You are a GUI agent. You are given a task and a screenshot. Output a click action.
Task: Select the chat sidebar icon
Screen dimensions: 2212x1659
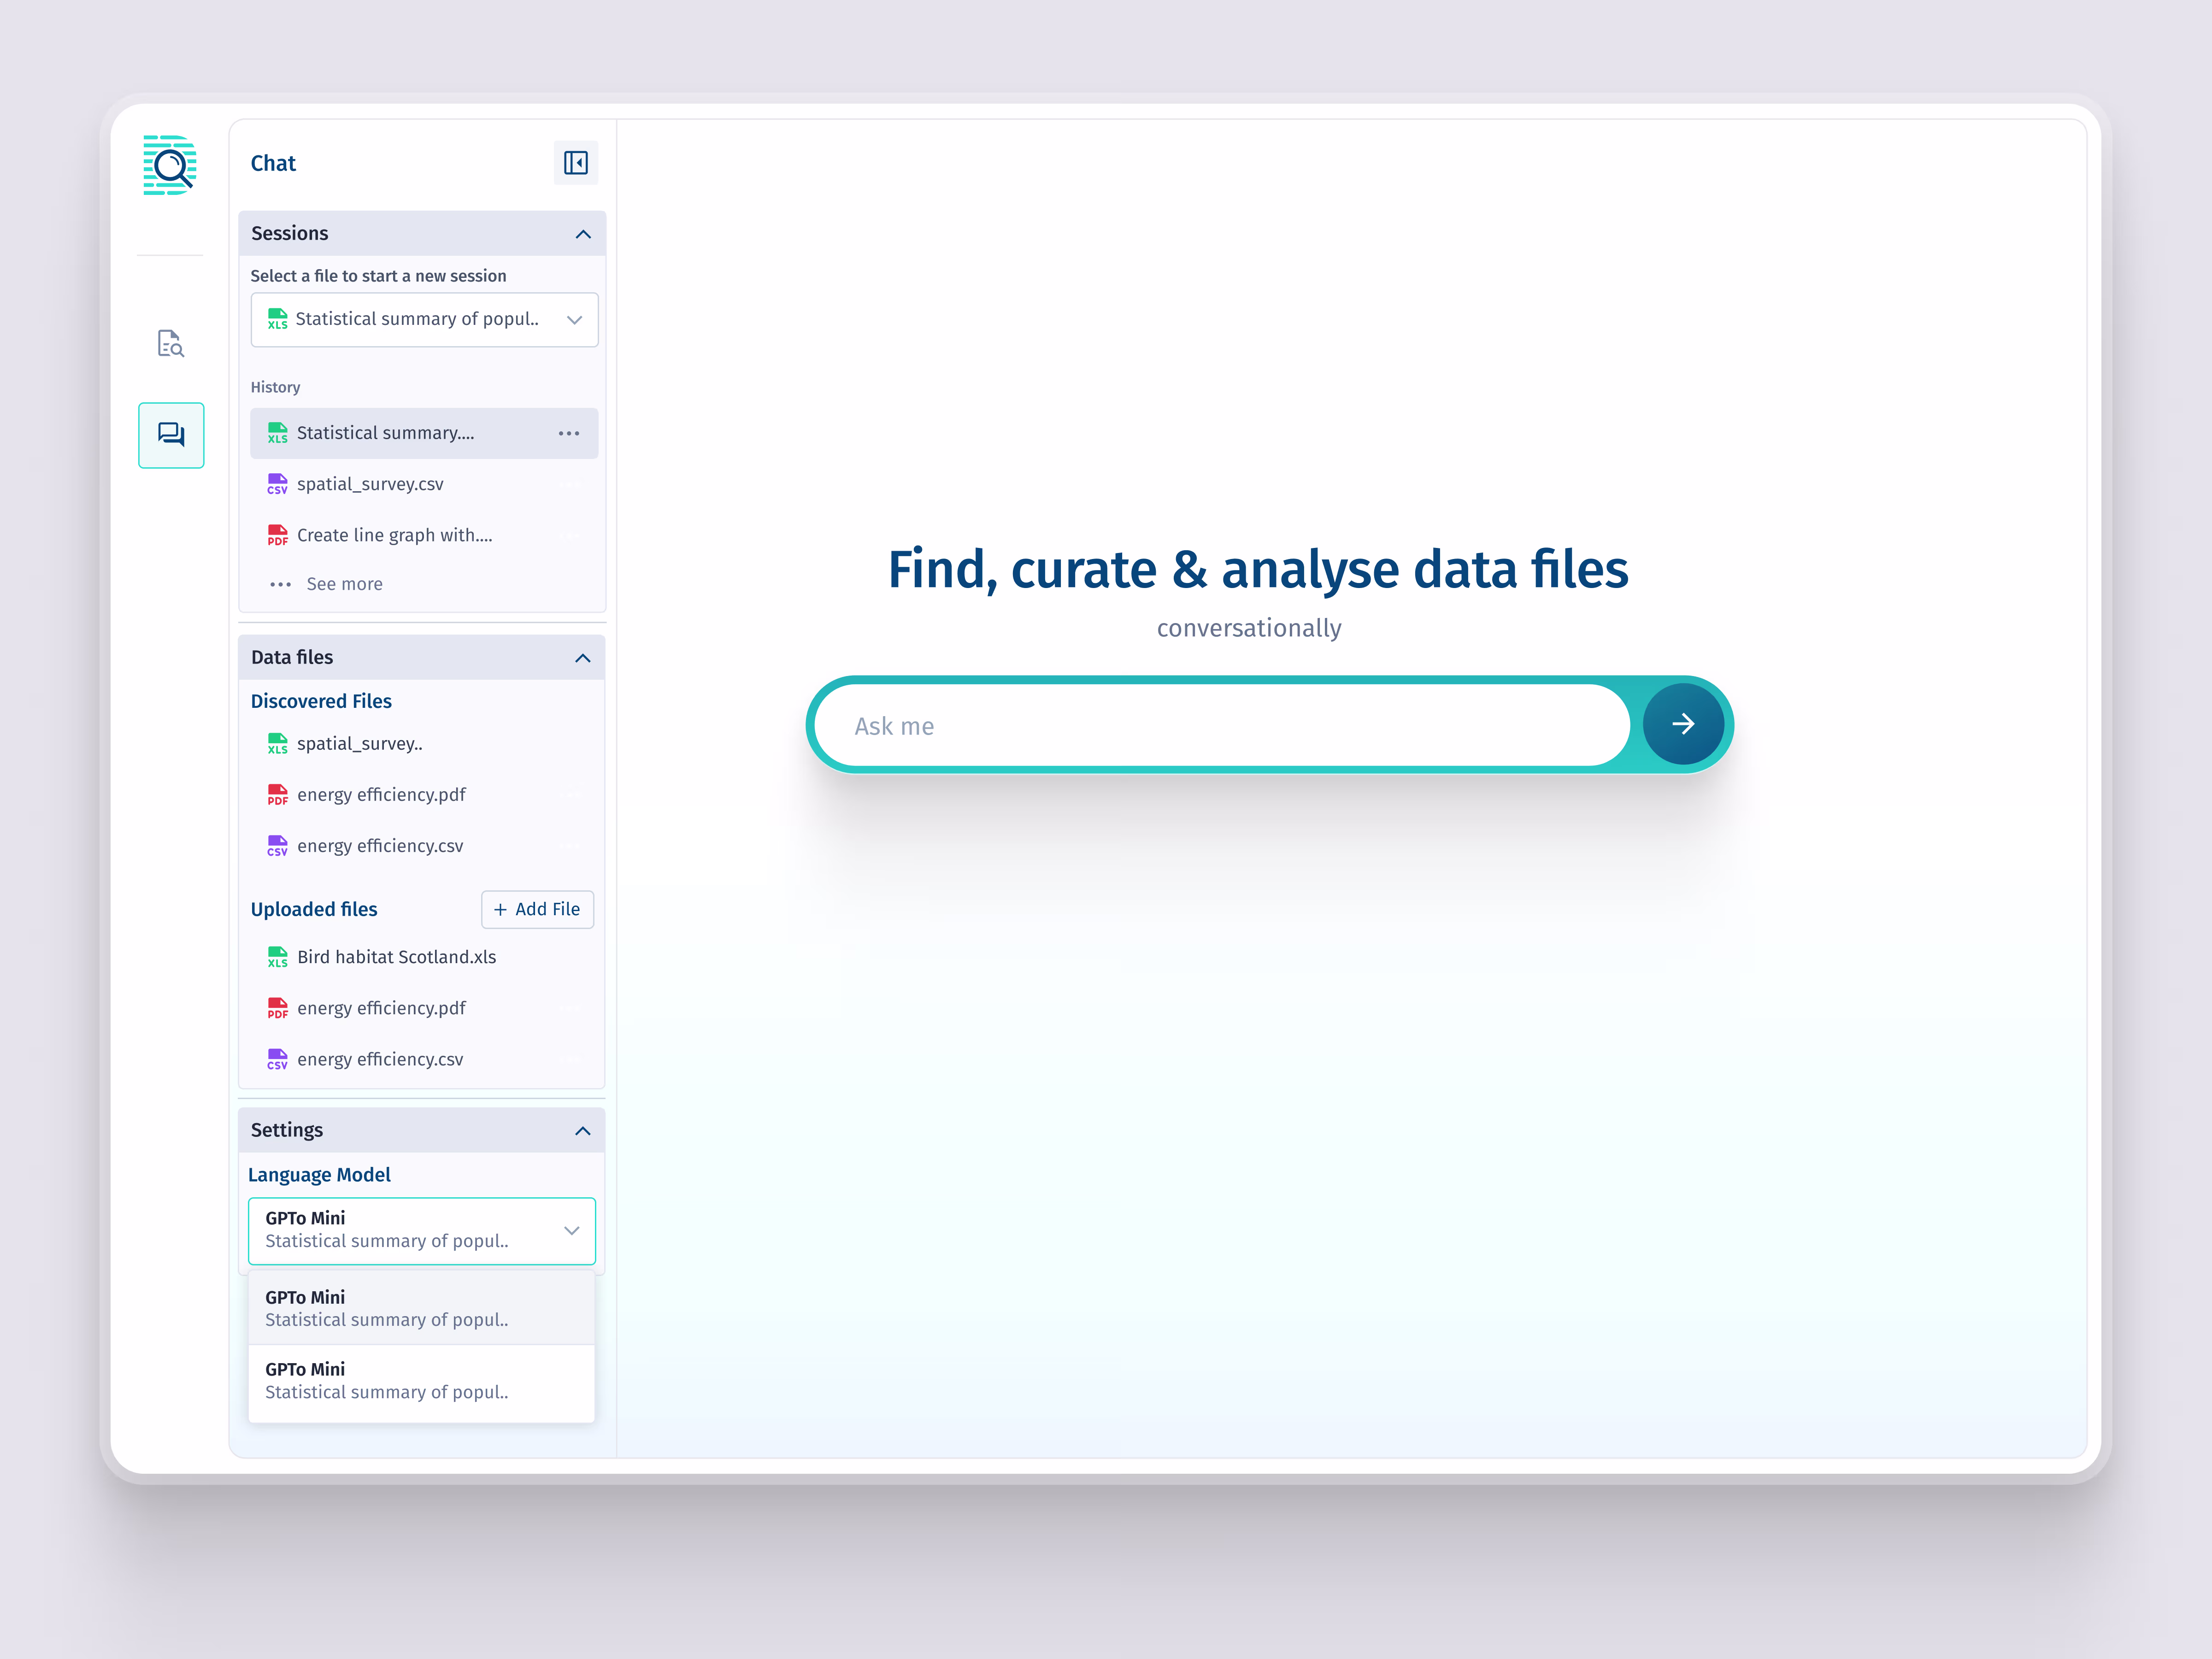coord(171,435)
